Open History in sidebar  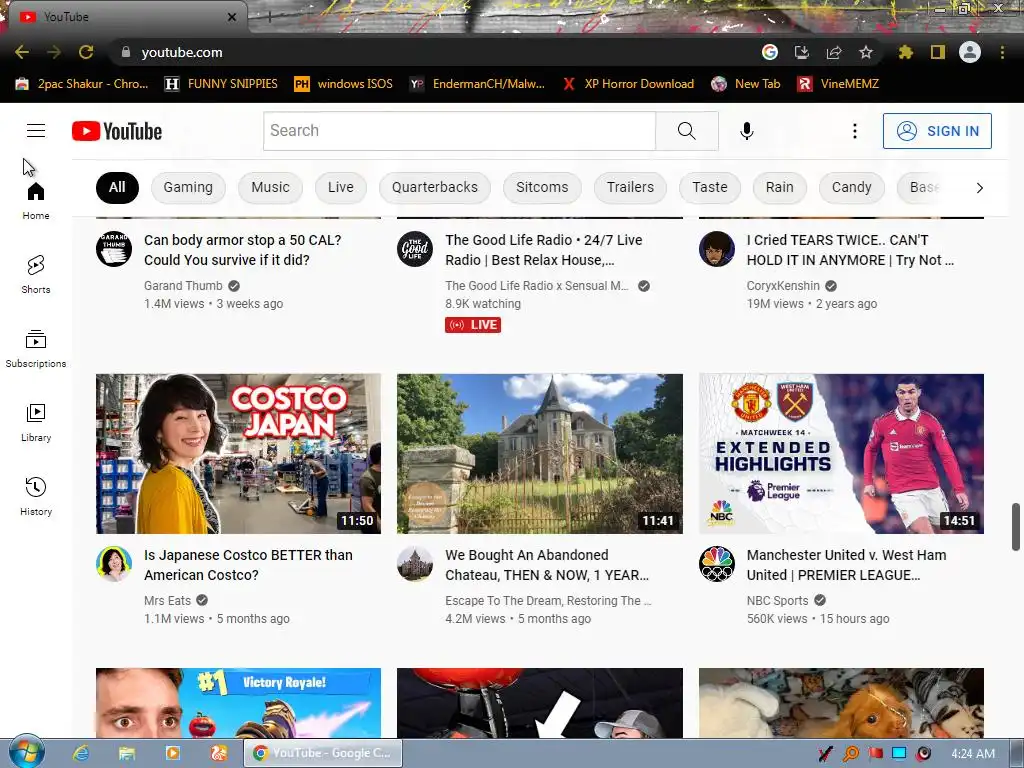[36, 496]
